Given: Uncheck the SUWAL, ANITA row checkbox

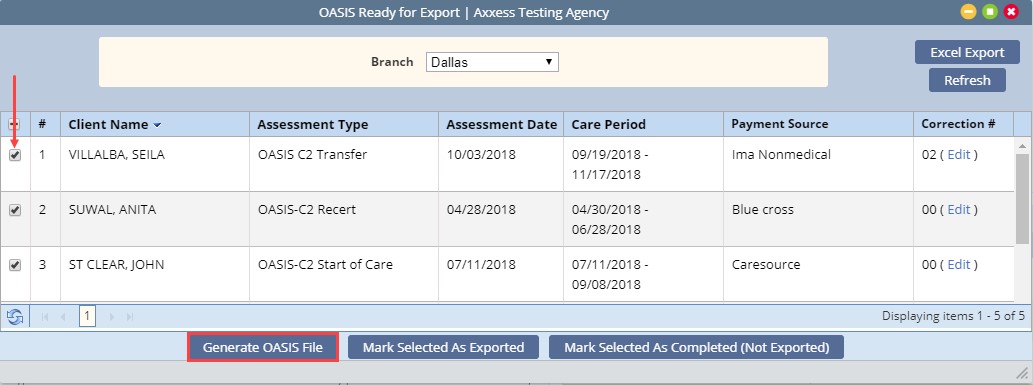Looking at the screenshot, I should 15,210.
